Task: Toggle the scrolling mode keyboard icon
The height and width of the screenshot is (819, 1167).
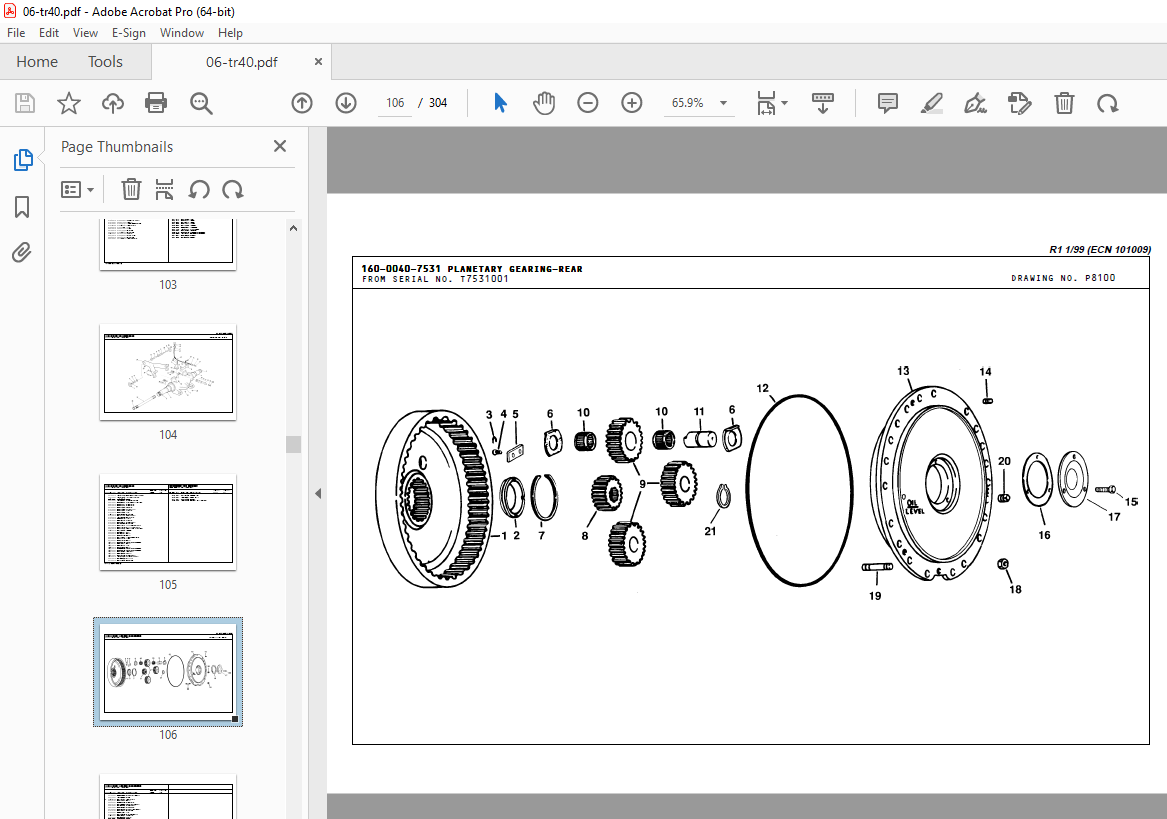Action: [822, 103]
